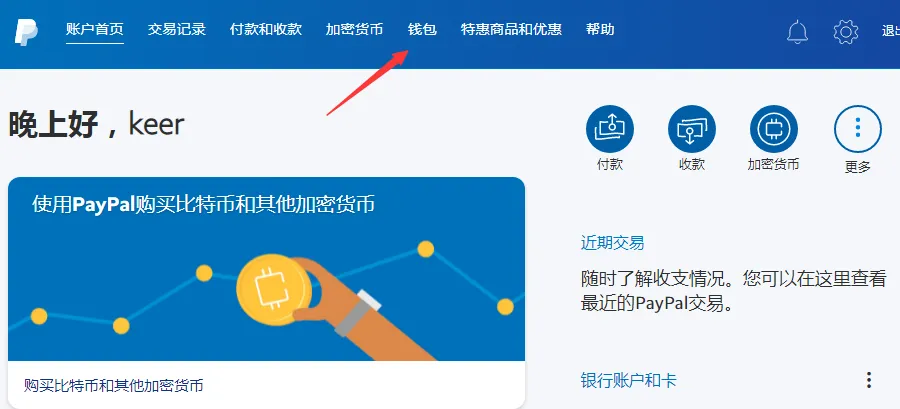
Task: Click the 付款 send money icon
Action: click(610, 129)
